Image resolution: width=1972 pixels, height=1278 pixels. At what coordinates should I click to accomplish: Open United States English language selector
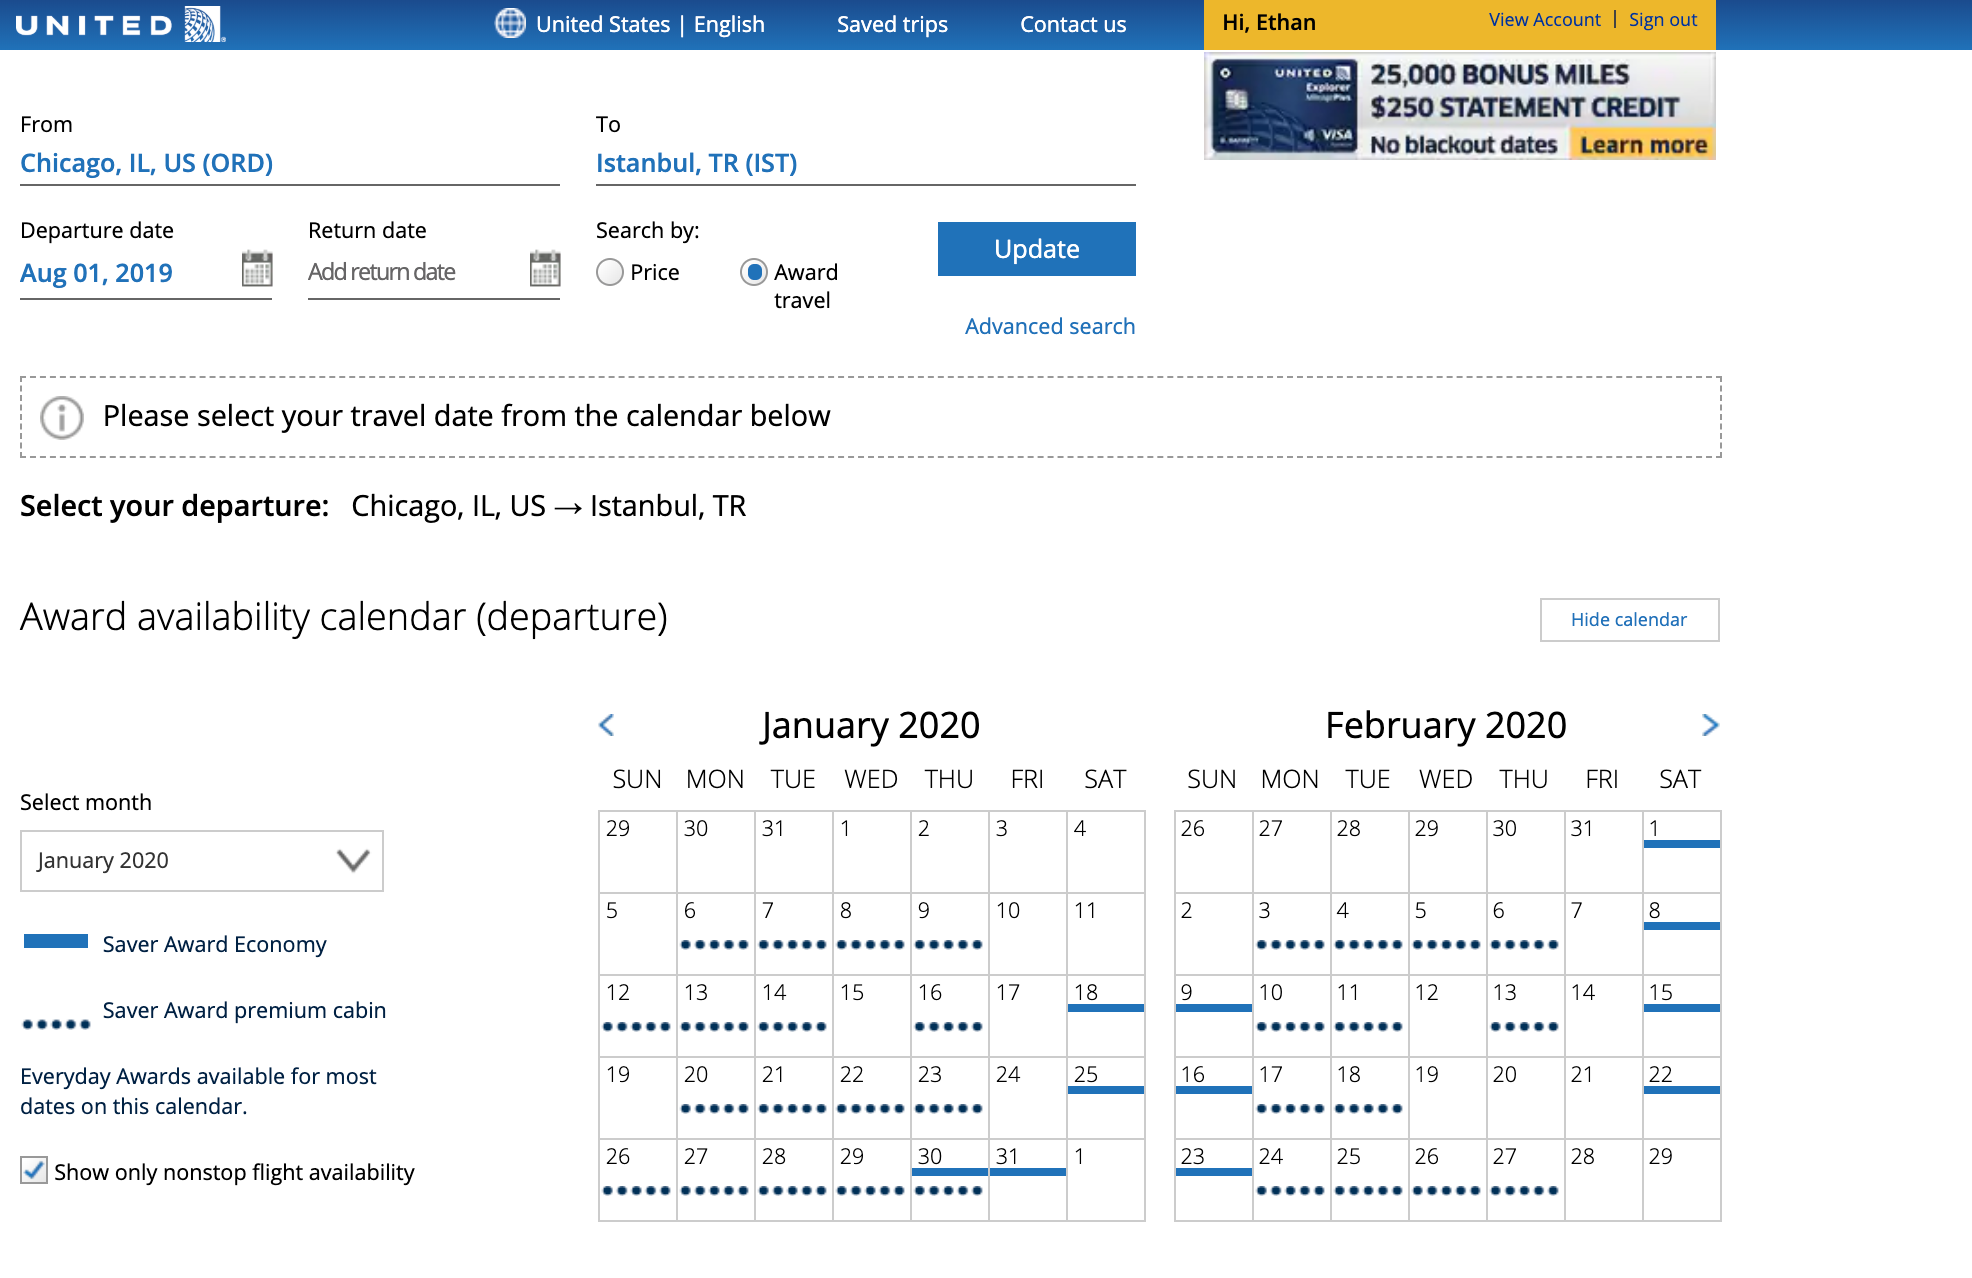pyautogui.click(x=649, y=24)
